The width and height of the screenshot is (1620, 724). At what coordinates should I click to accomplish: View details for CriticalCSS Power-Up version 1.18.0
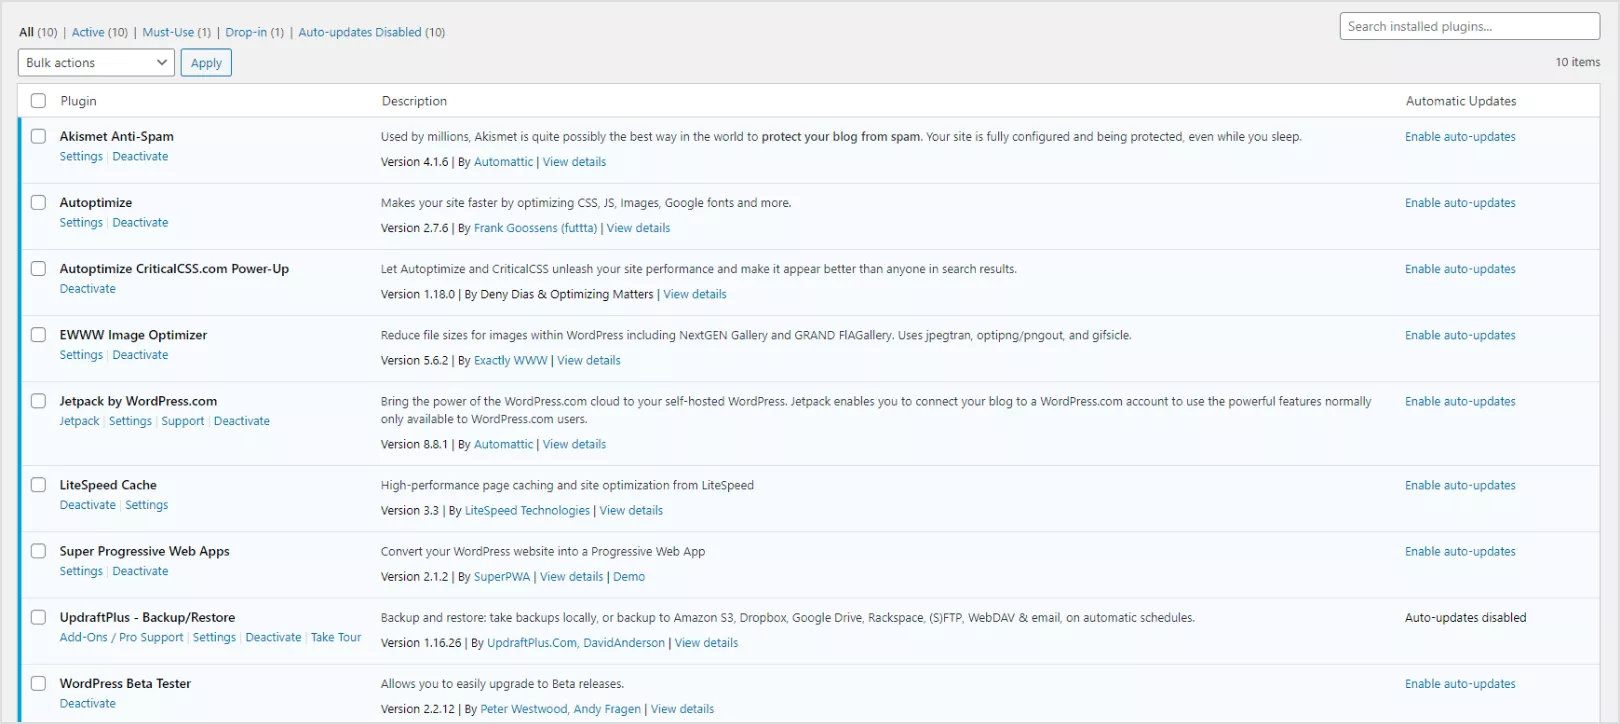pyautogui.click(x=695, y=294)
